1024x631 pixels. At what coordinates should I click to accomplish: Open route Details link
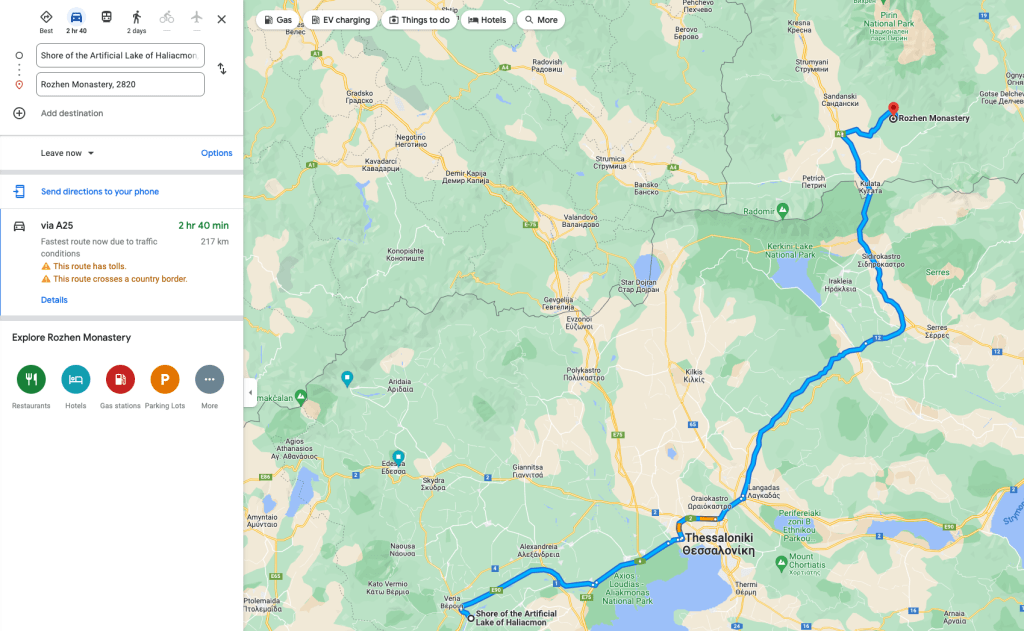pyautogui.click(x=54, y=300)
